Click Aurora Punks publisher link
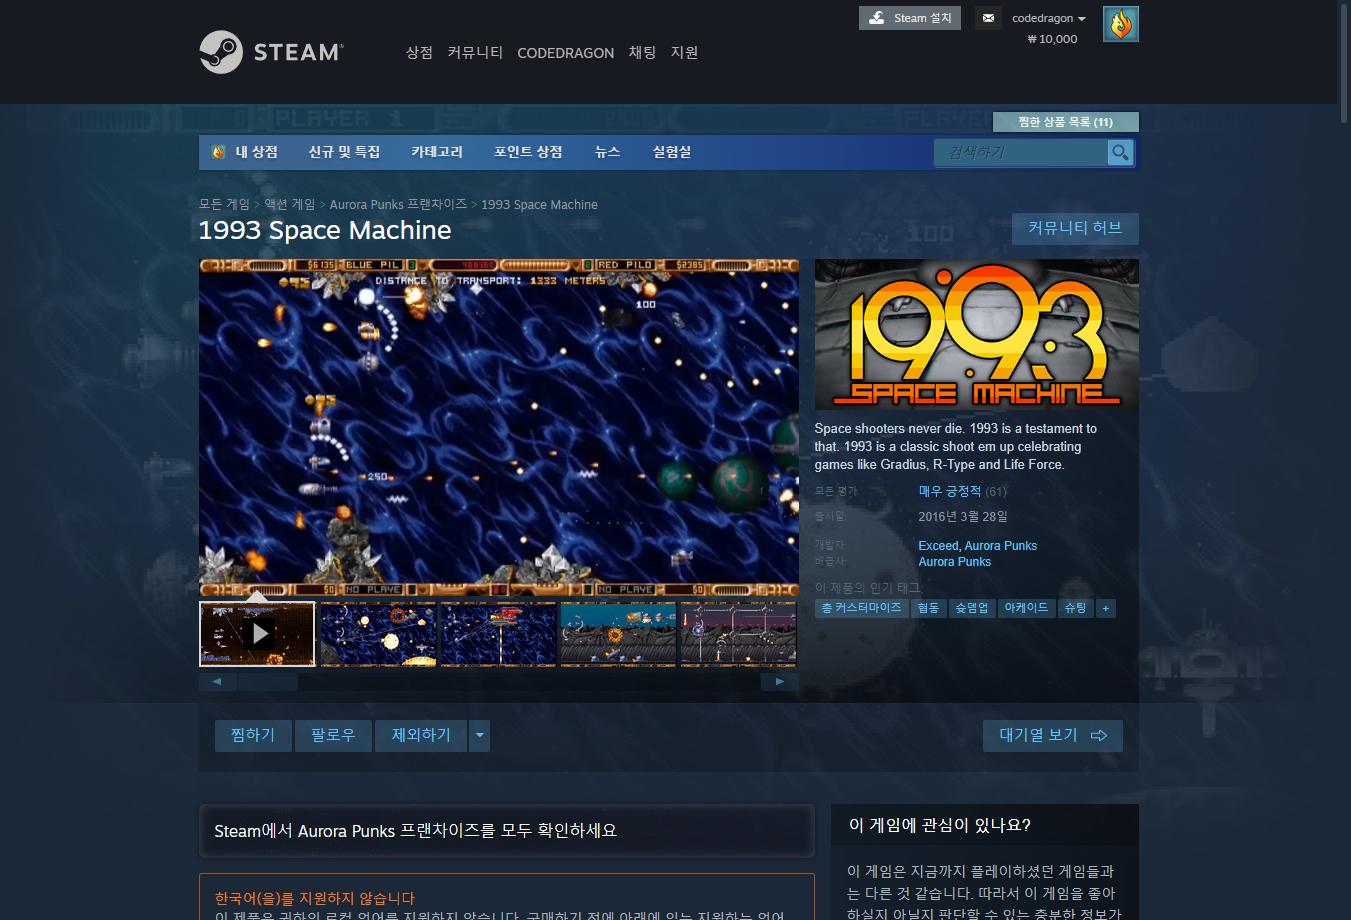Screen dimensions: 1351x920 click(x=954, y=562)
